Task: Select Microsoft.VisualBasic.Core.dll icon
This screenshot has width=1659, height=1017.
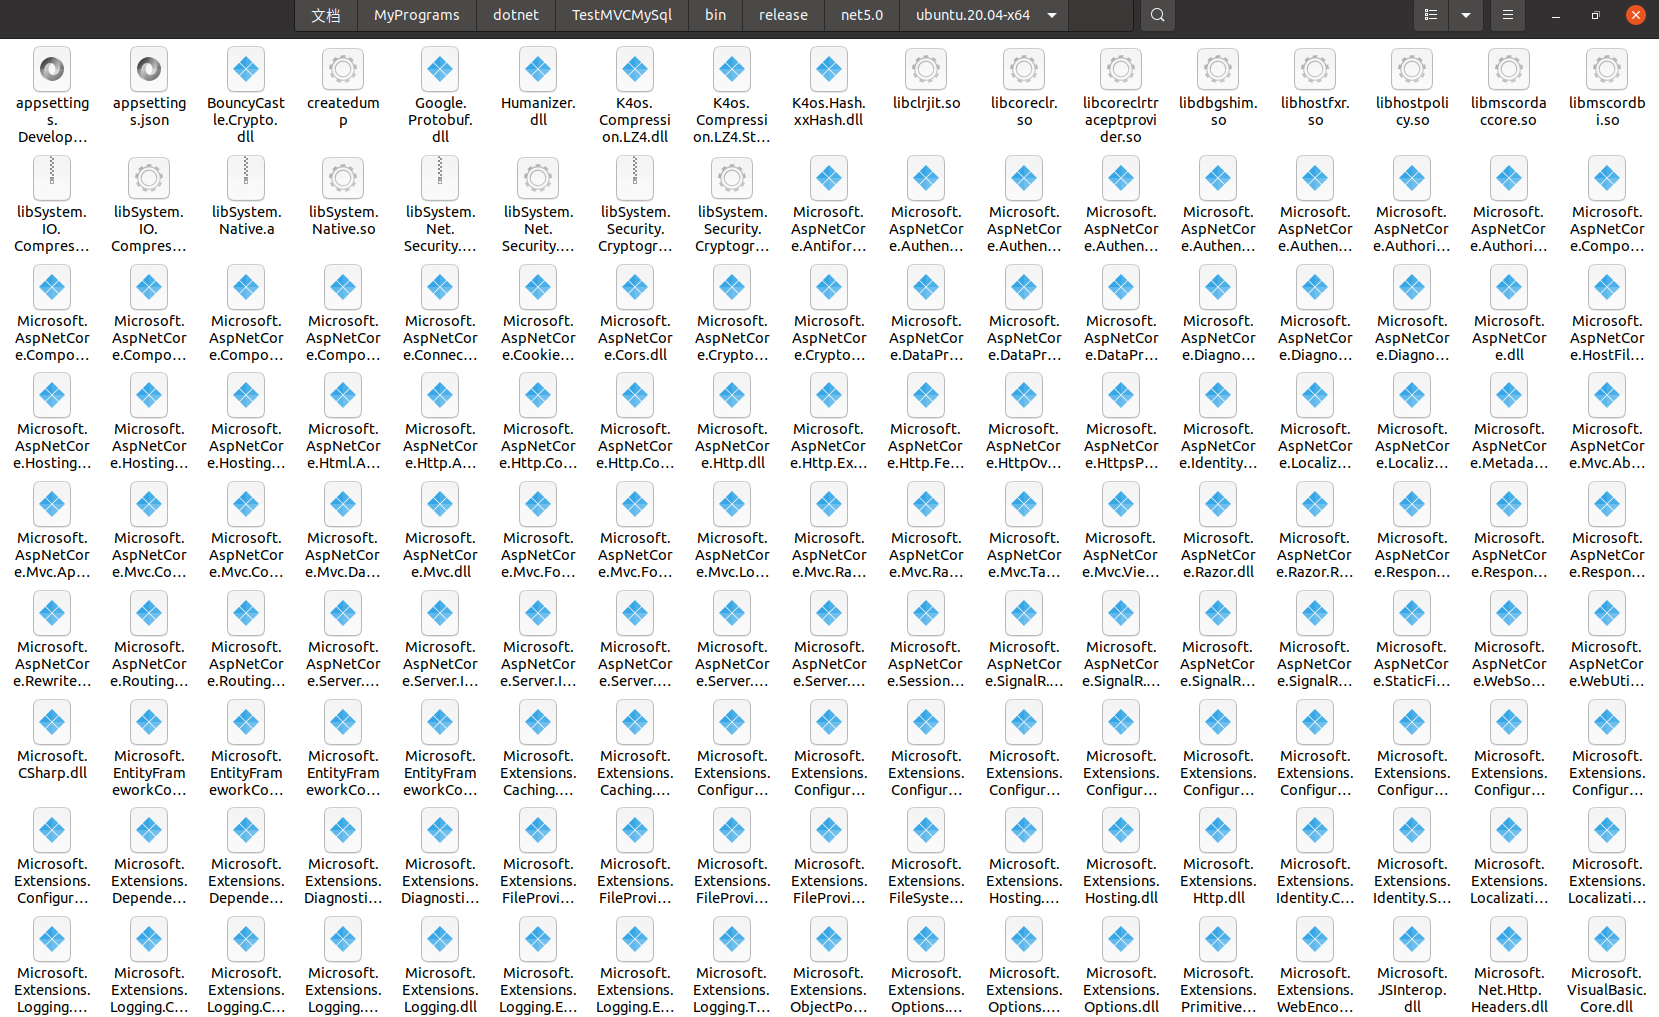Action: coord(1607,939)
